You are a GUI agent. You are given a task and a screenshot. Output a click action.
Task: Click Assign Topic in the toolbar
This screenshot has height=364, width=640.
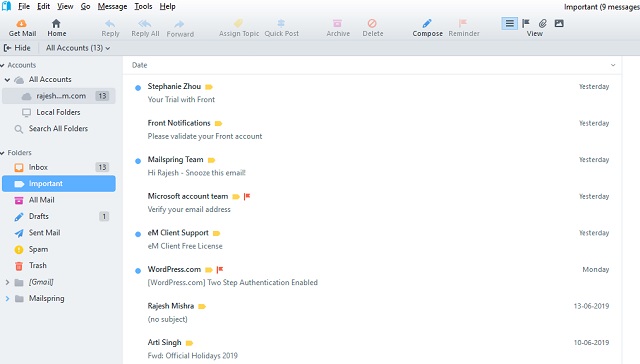[x=239, y=28]
